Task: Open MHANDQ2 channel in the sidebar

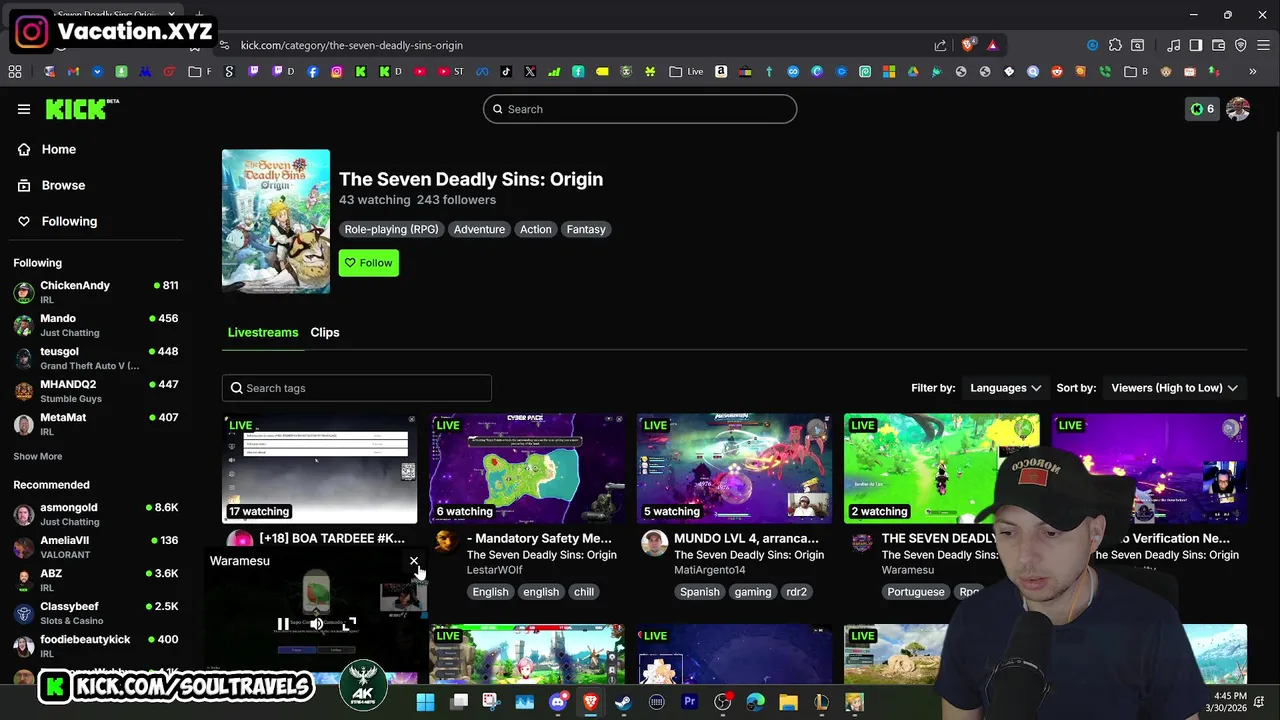Action: click(x=96, y=391)
